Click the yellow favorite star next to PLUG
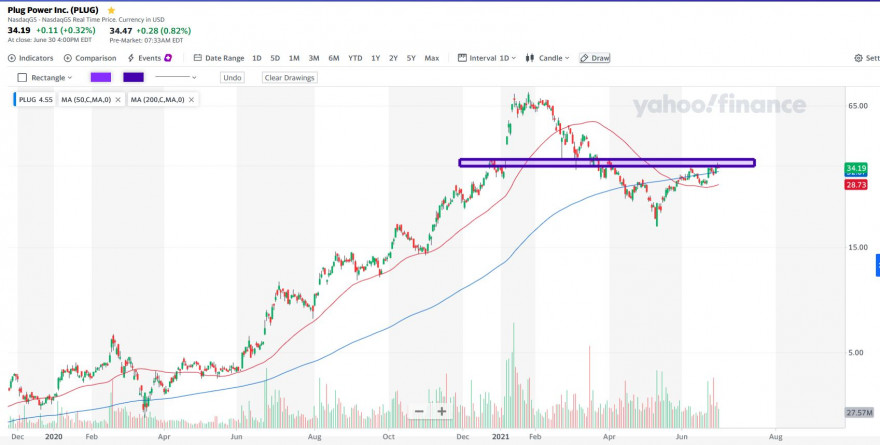 click(111, 10)
